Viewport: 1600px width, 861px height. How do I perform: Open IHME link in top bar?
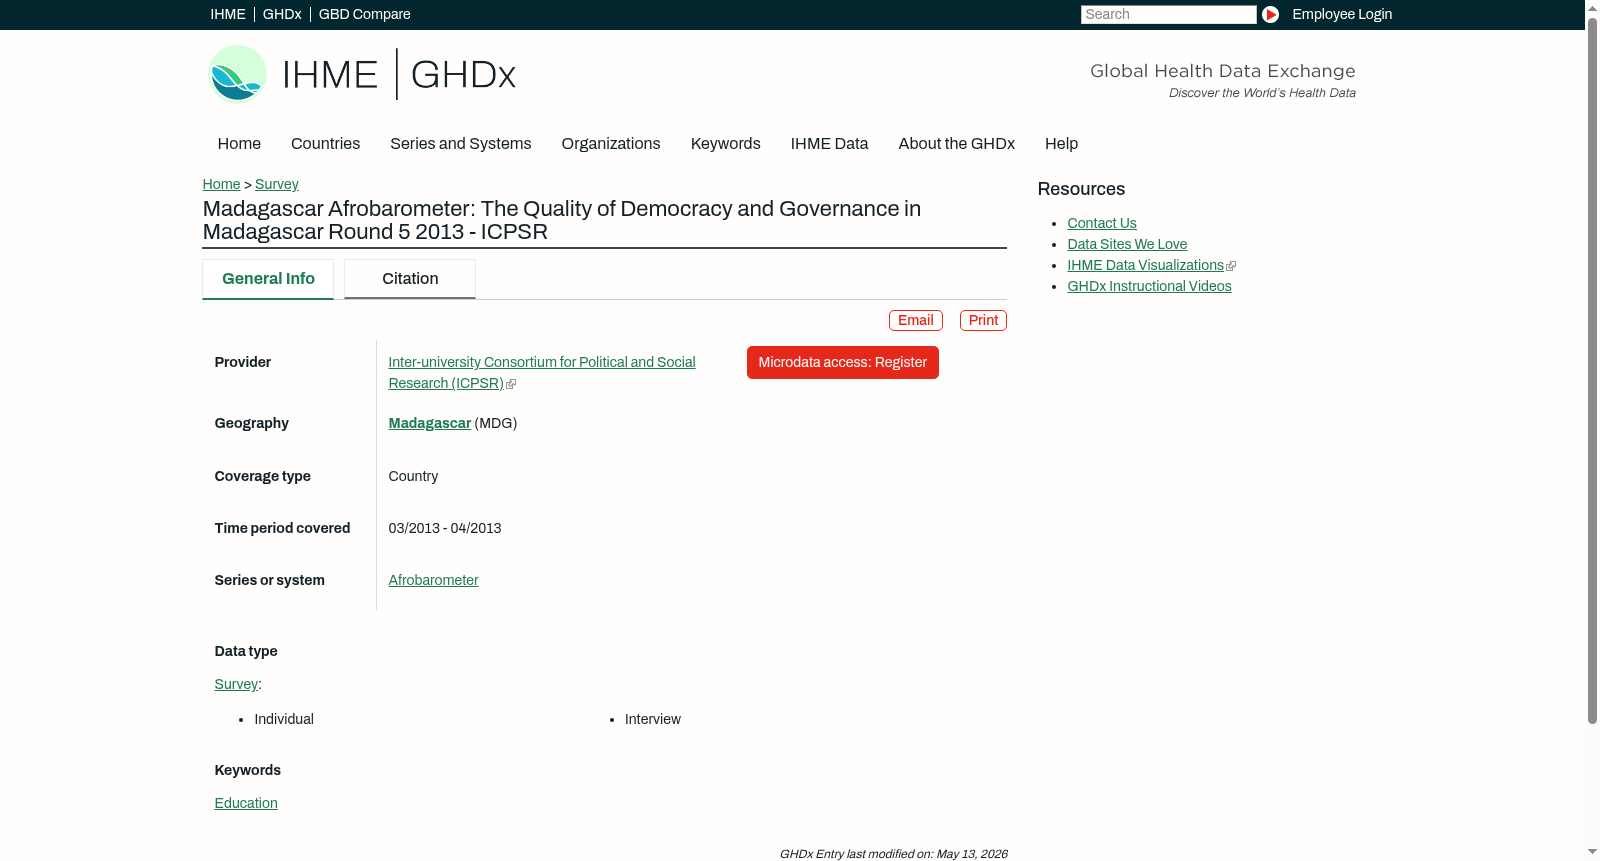[228, 14]
